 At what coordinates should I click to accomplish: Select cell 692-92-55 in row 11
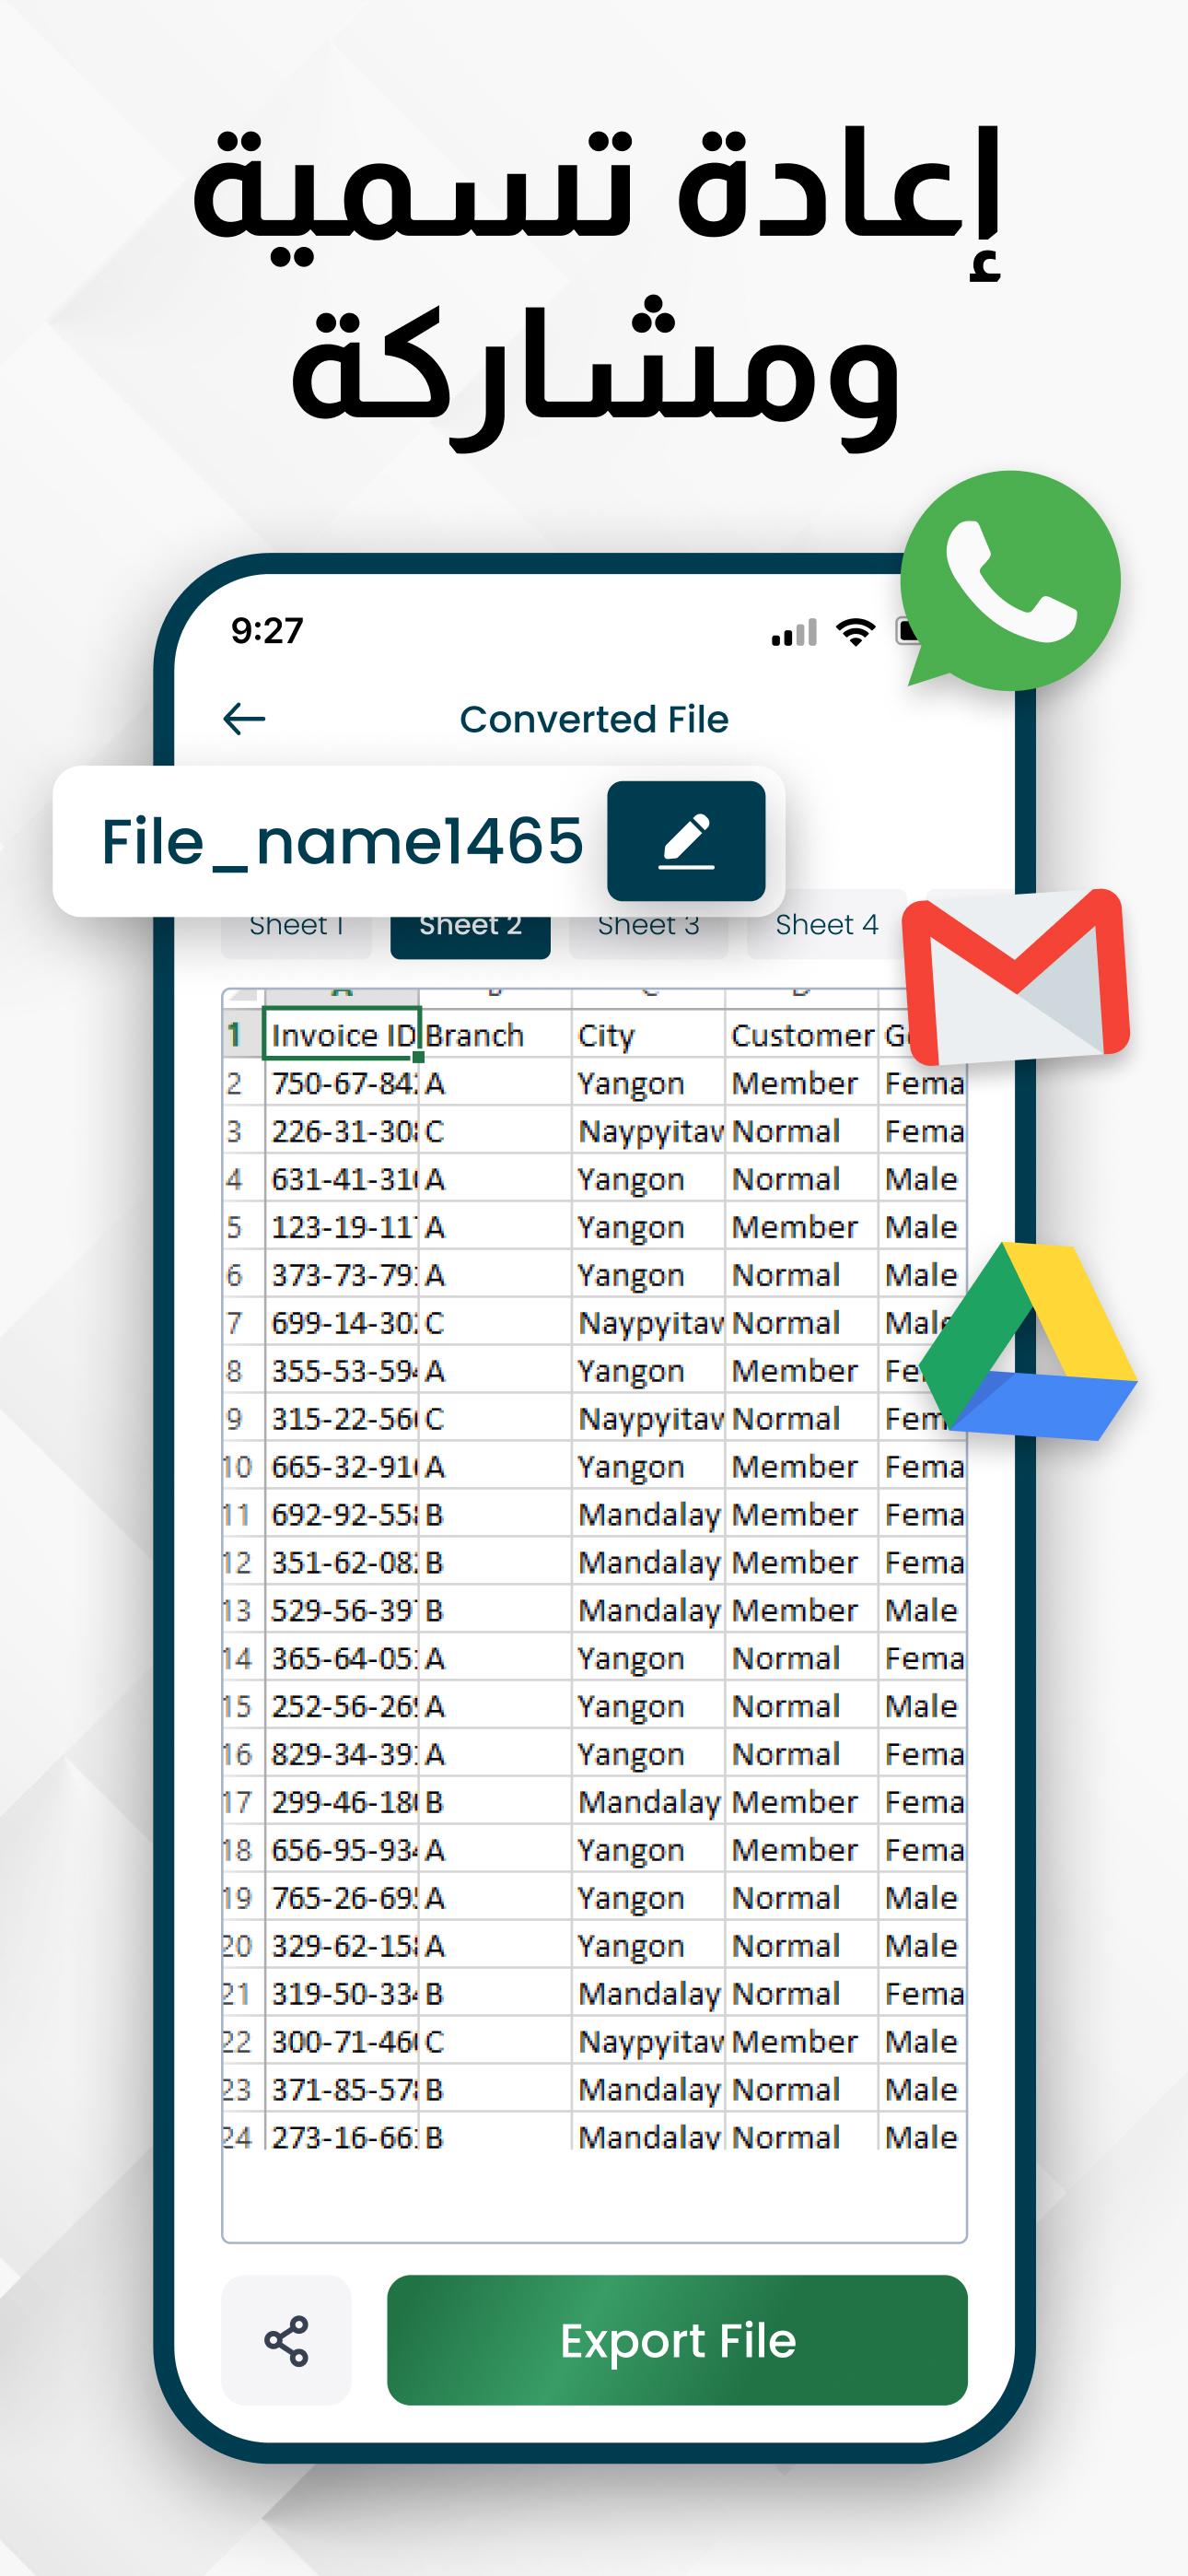coord(341,1515)
